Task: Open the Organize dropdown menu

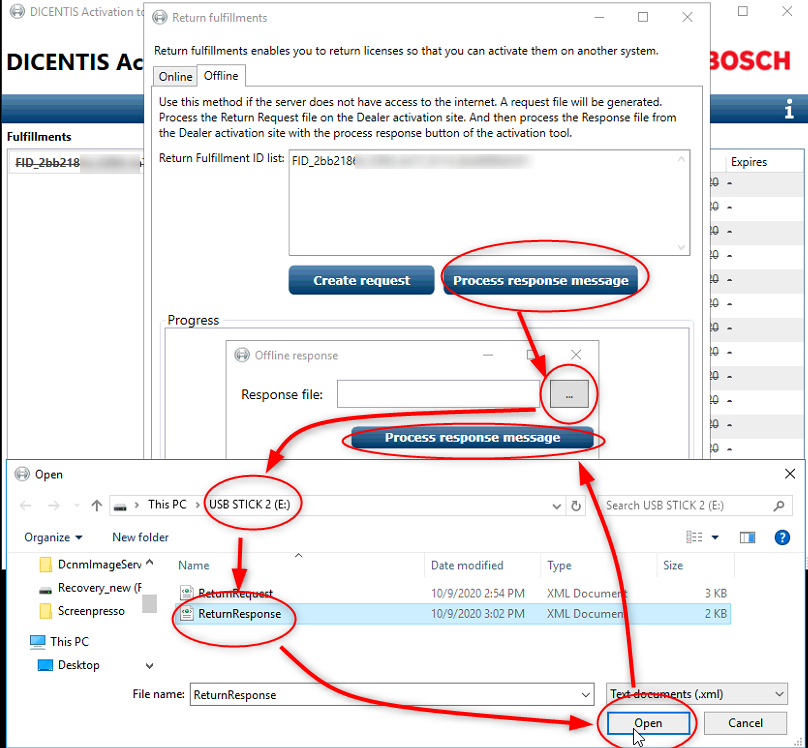Action: tap(53, 537)
